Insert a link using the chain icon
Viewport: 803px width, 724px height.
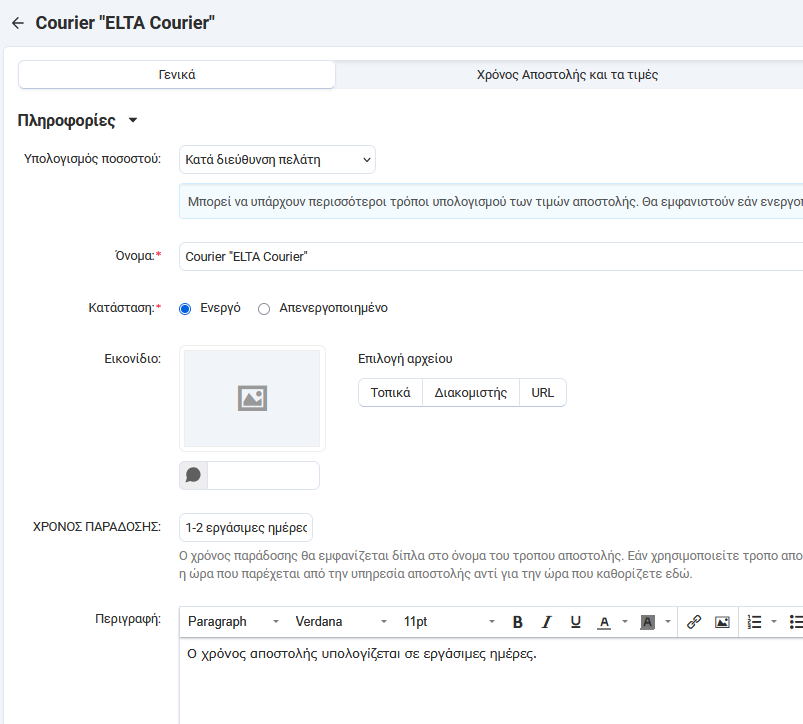[x=693, y=622]
